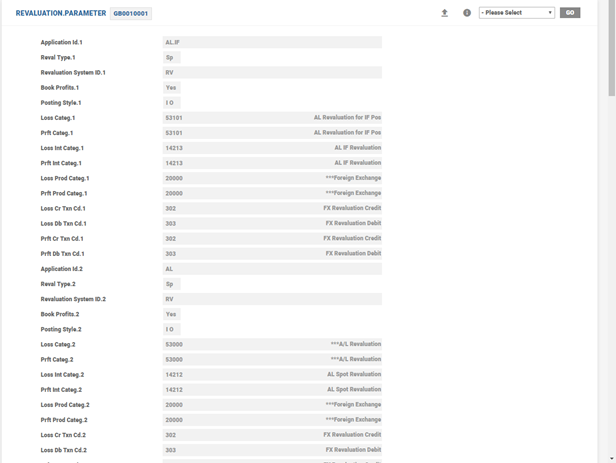This screenshot has width=616, height=463.
Task: Open the Please Select dropdown
Action: [516, 13]
